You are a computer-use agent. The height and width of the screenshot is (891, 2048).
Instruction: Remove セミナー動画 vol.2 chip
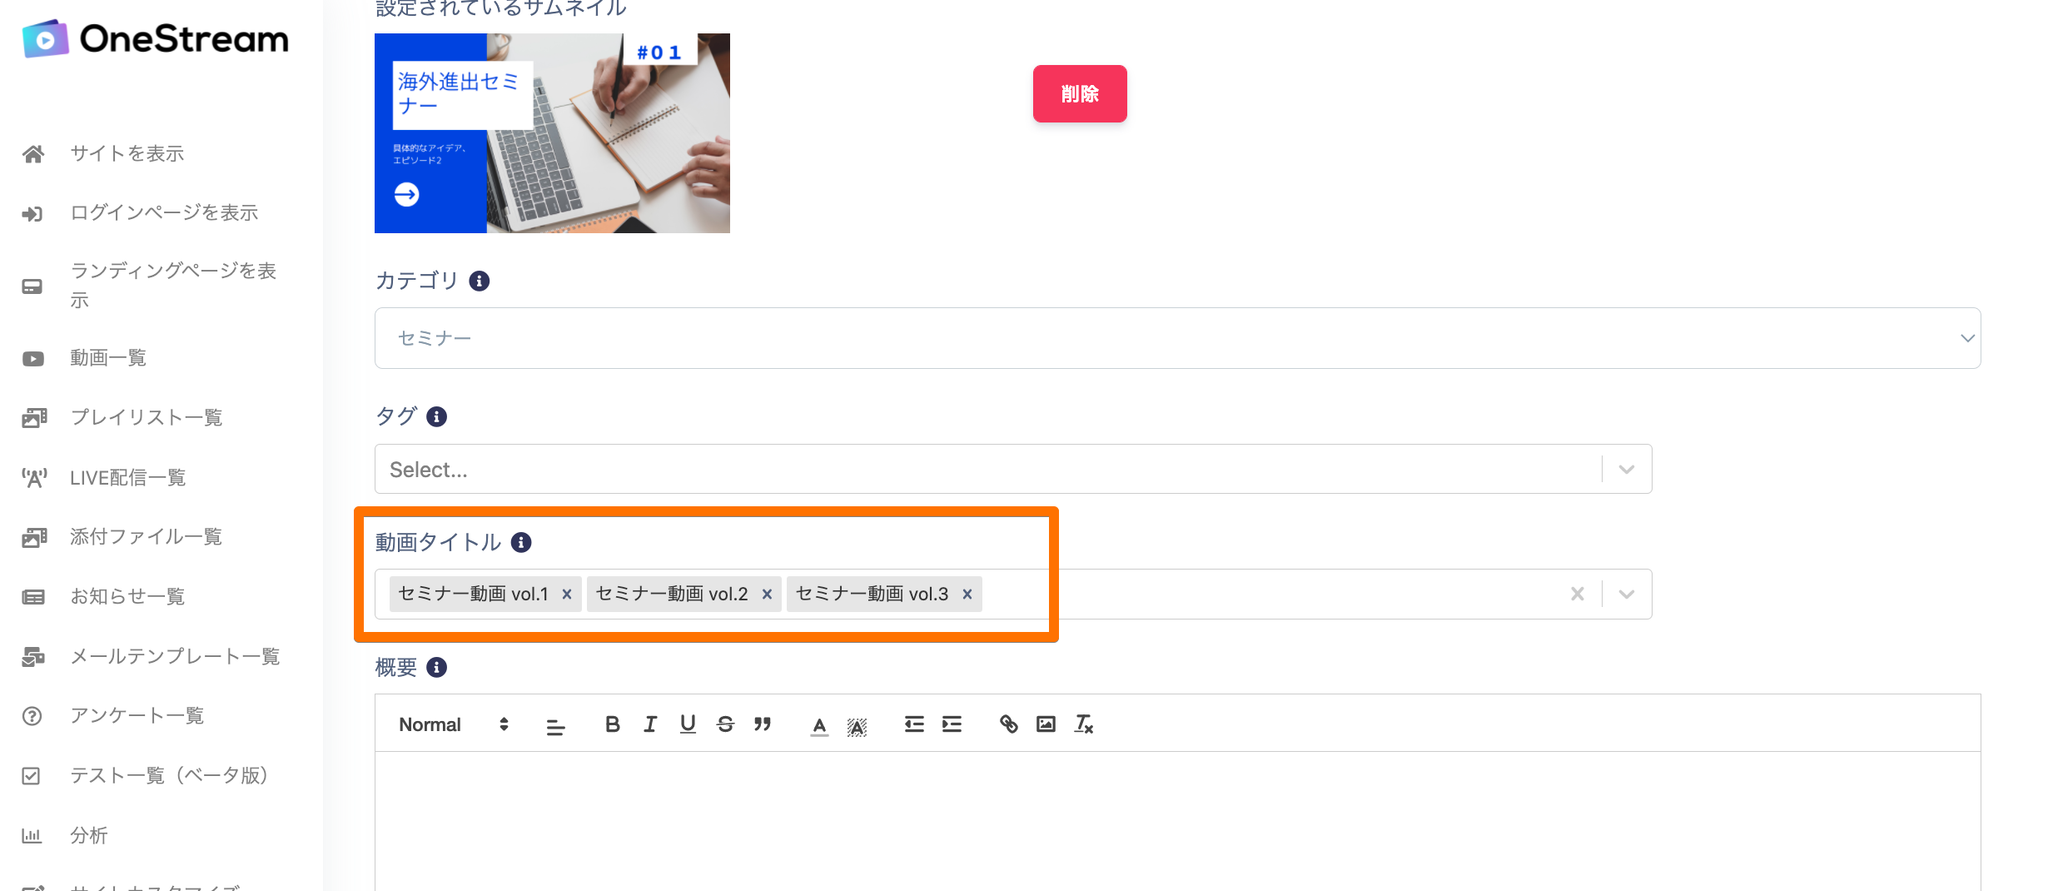(x=767, y=594)
